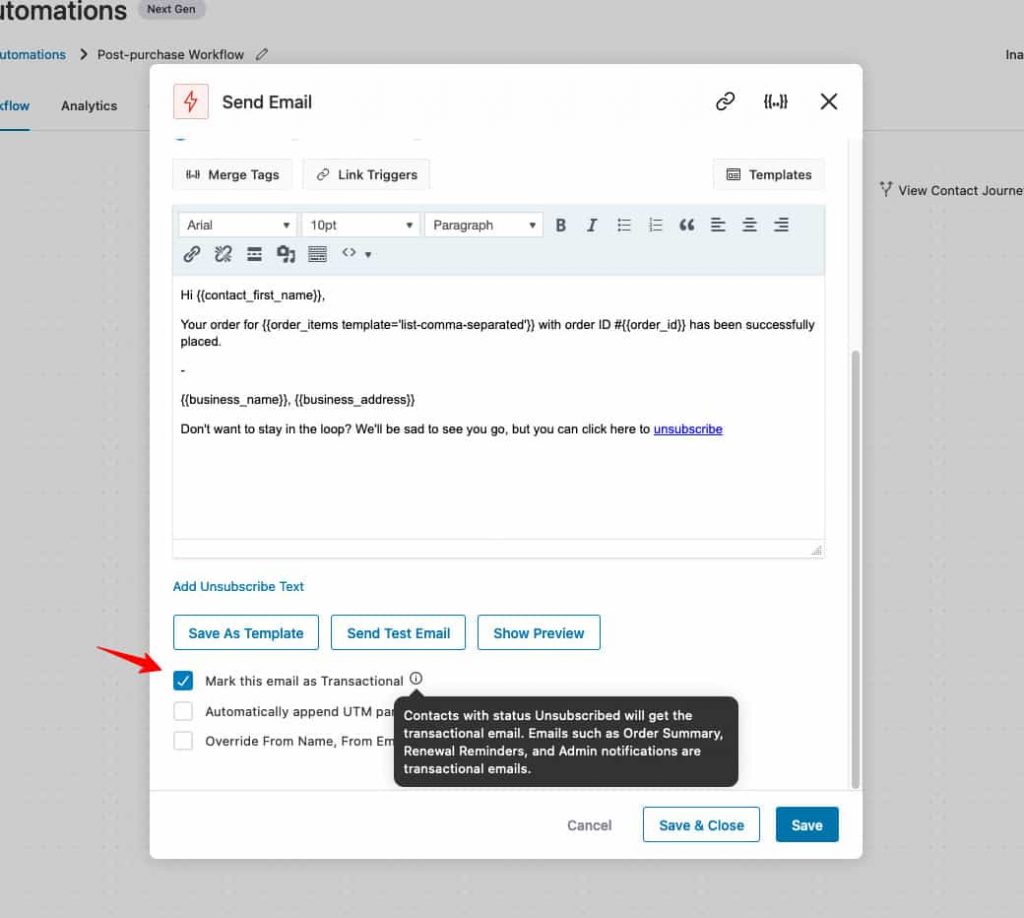Image resolution: width=1024 pixels, height=918 pixels.
Task: Edit the Post-purchase Workflow name pencil icon
Action: [x=262, y=54]
